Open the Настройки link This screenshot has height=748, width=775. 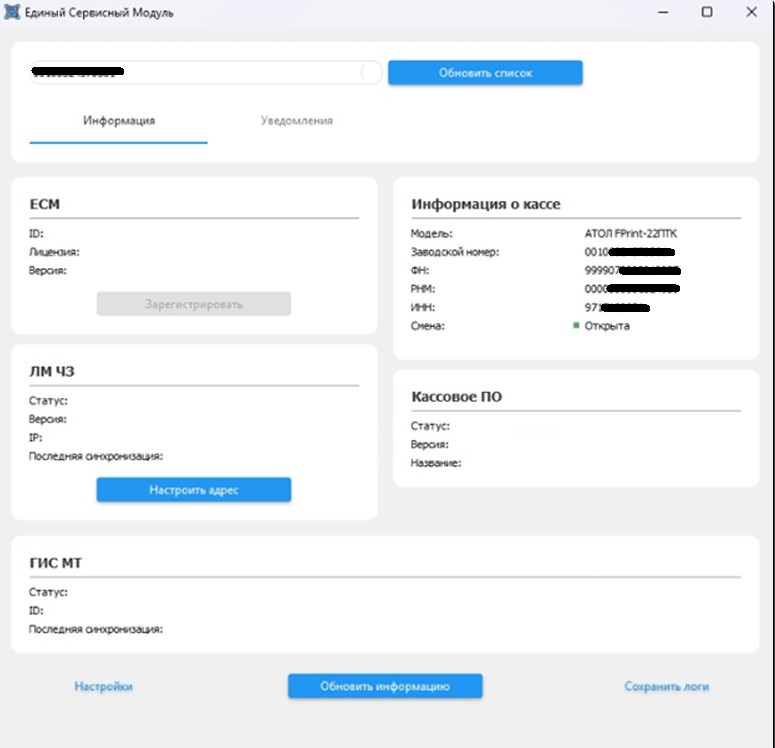(x=103, y=686)
